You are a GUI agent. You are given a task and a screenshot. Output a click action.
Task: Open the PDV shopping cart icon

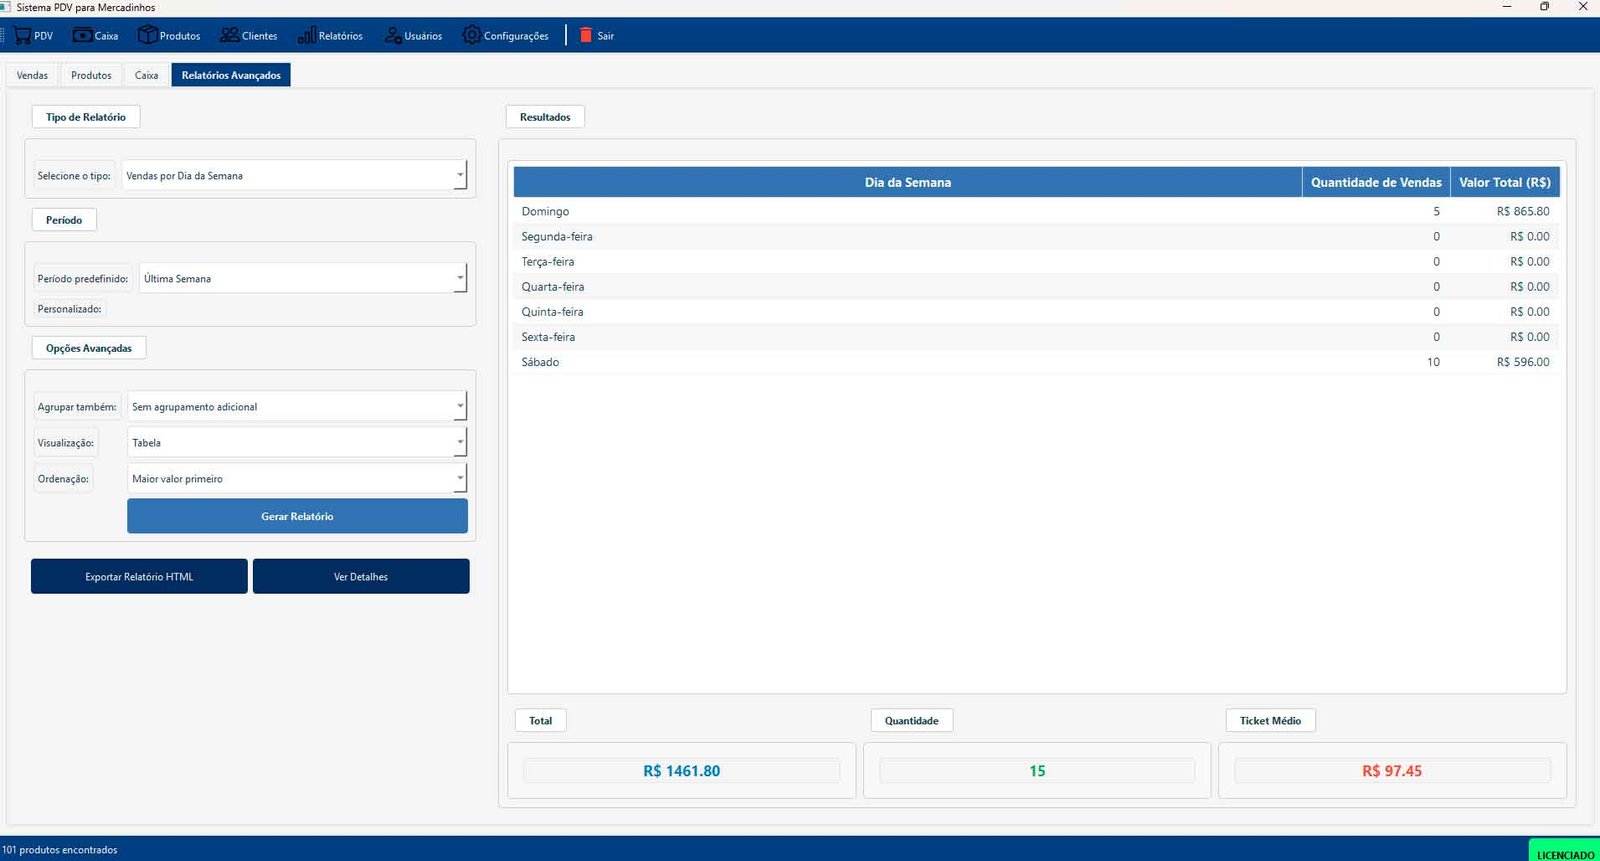point(22,35)
